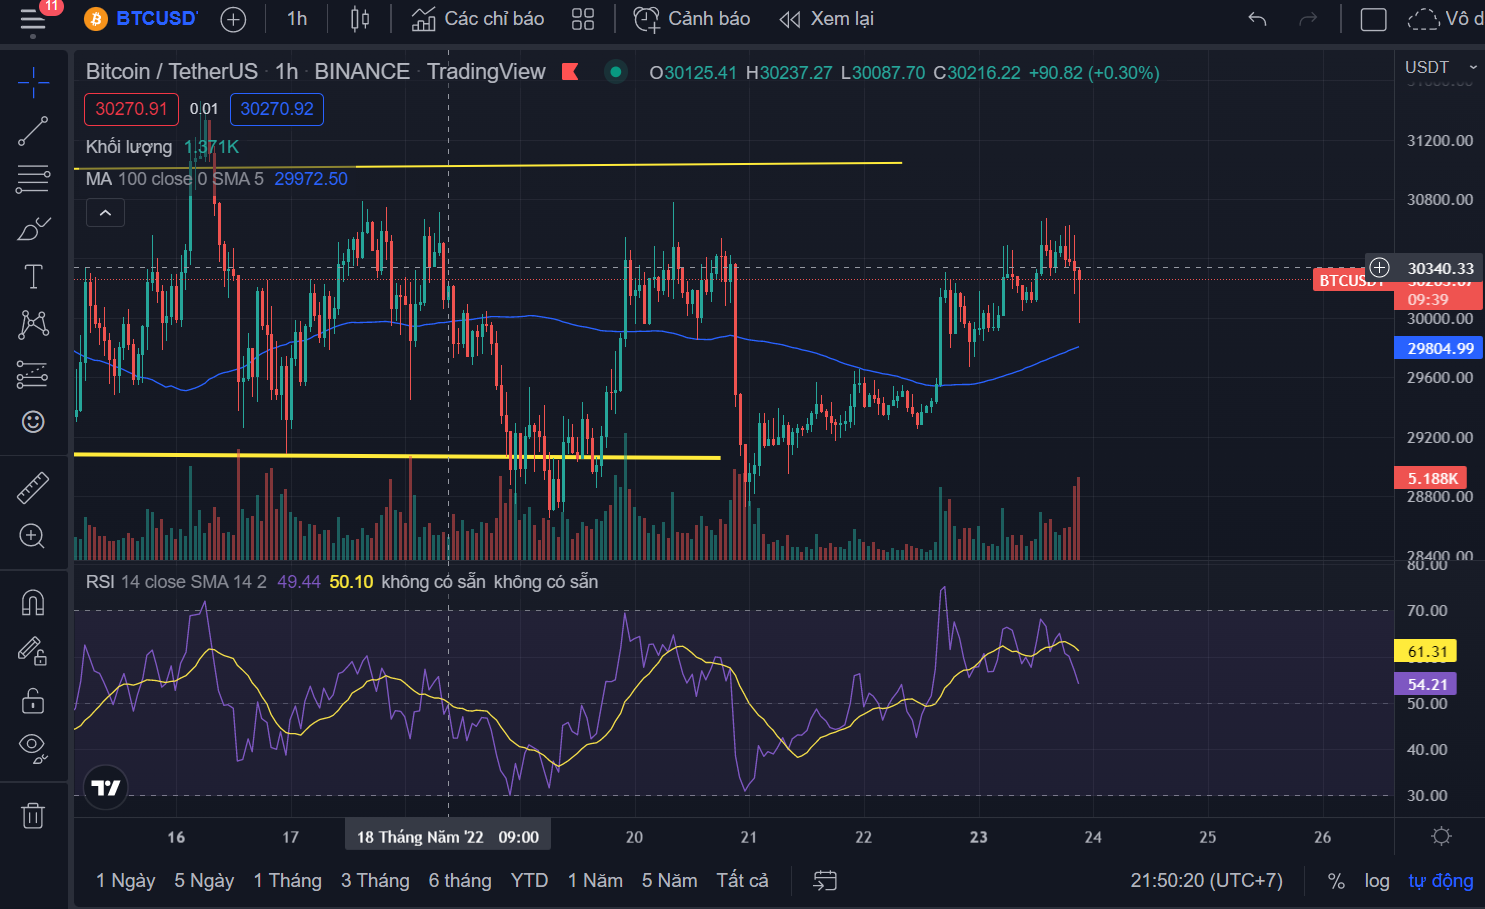Toggle lock all drawings
Viewport: 1485px width, 909px height.
click(x=33, y=701)
